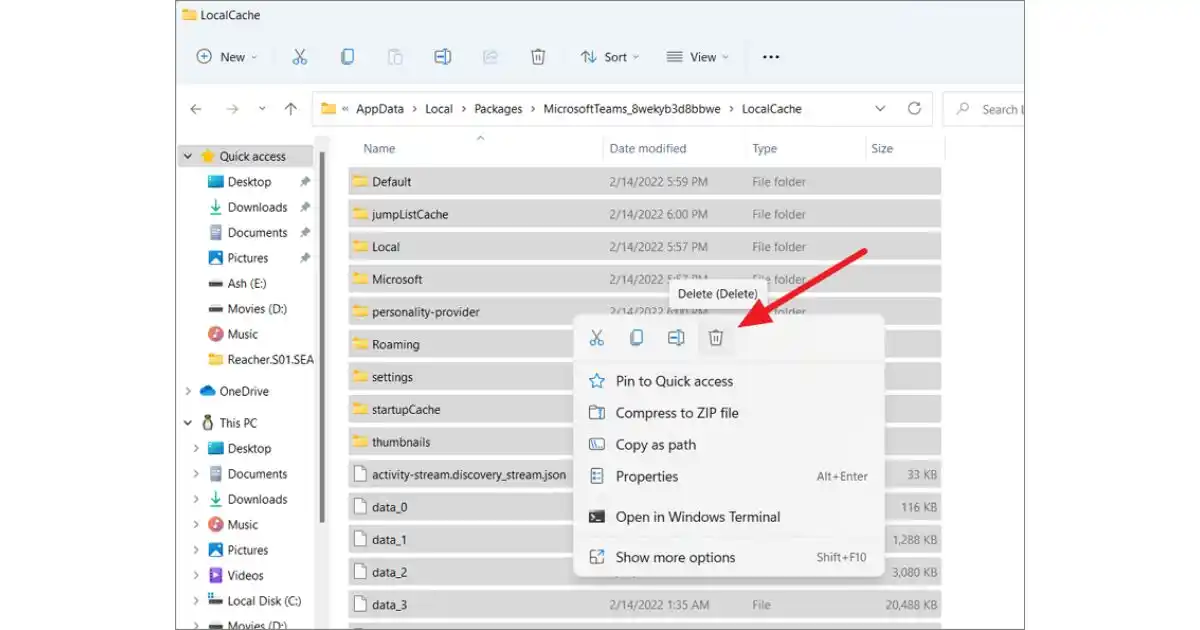Open Desktop in Quick access
Image resolution: width=1200 pixels, height=630 pixels.
[249, 182]
